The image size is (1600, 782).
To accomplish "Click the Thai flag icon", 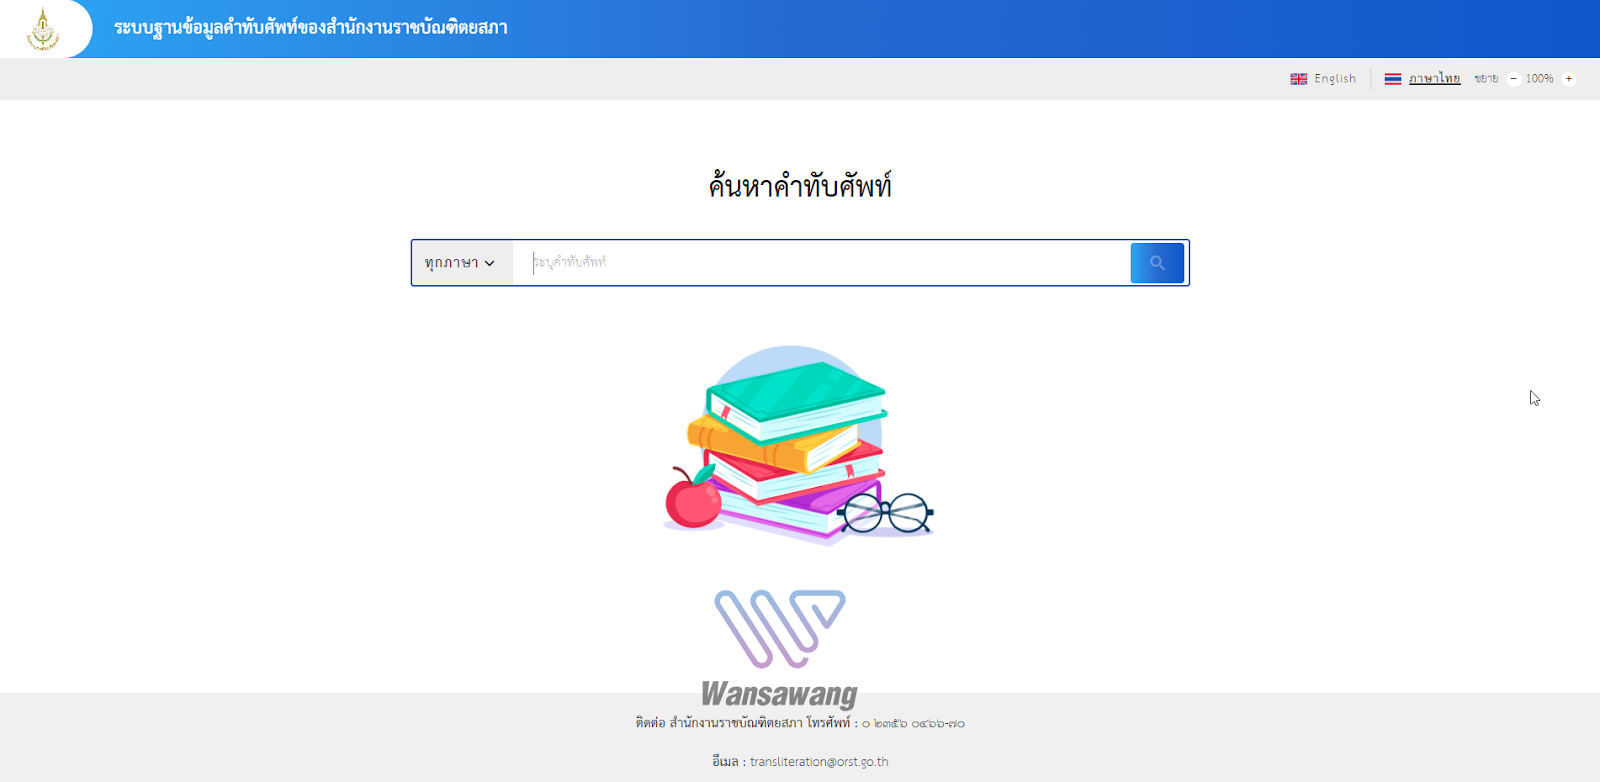I will click(1393, 79).
